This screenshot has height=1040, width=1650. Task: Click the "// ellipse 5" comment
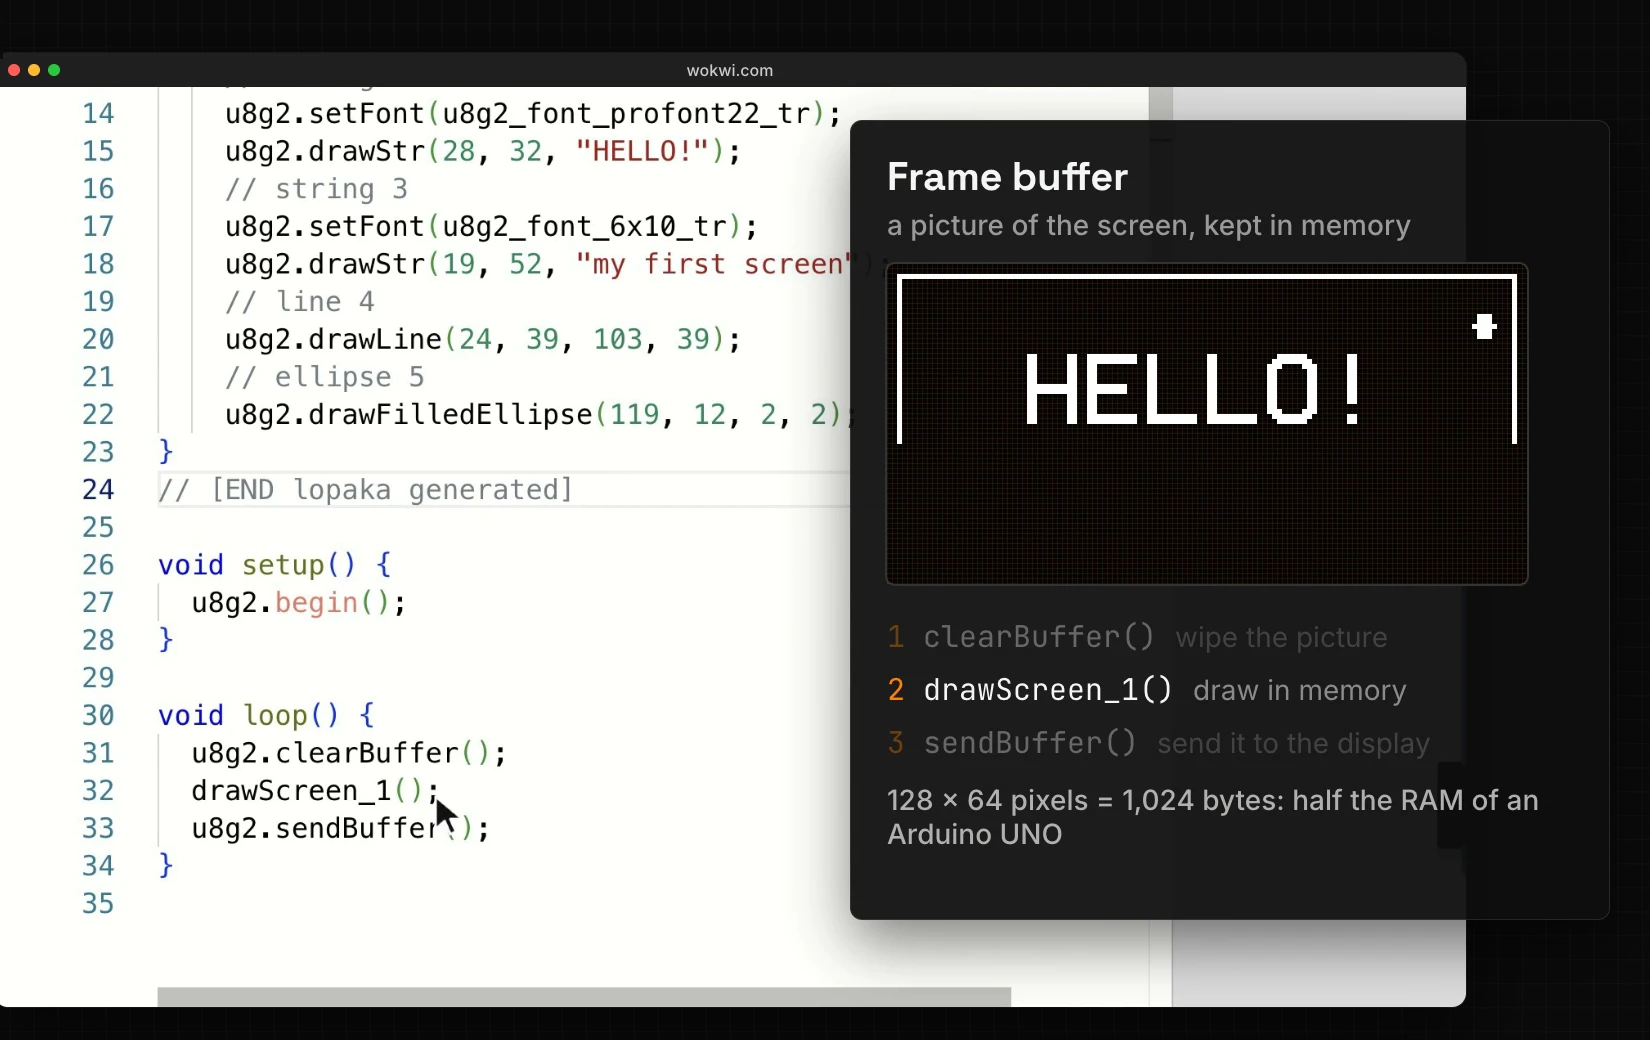325,377
